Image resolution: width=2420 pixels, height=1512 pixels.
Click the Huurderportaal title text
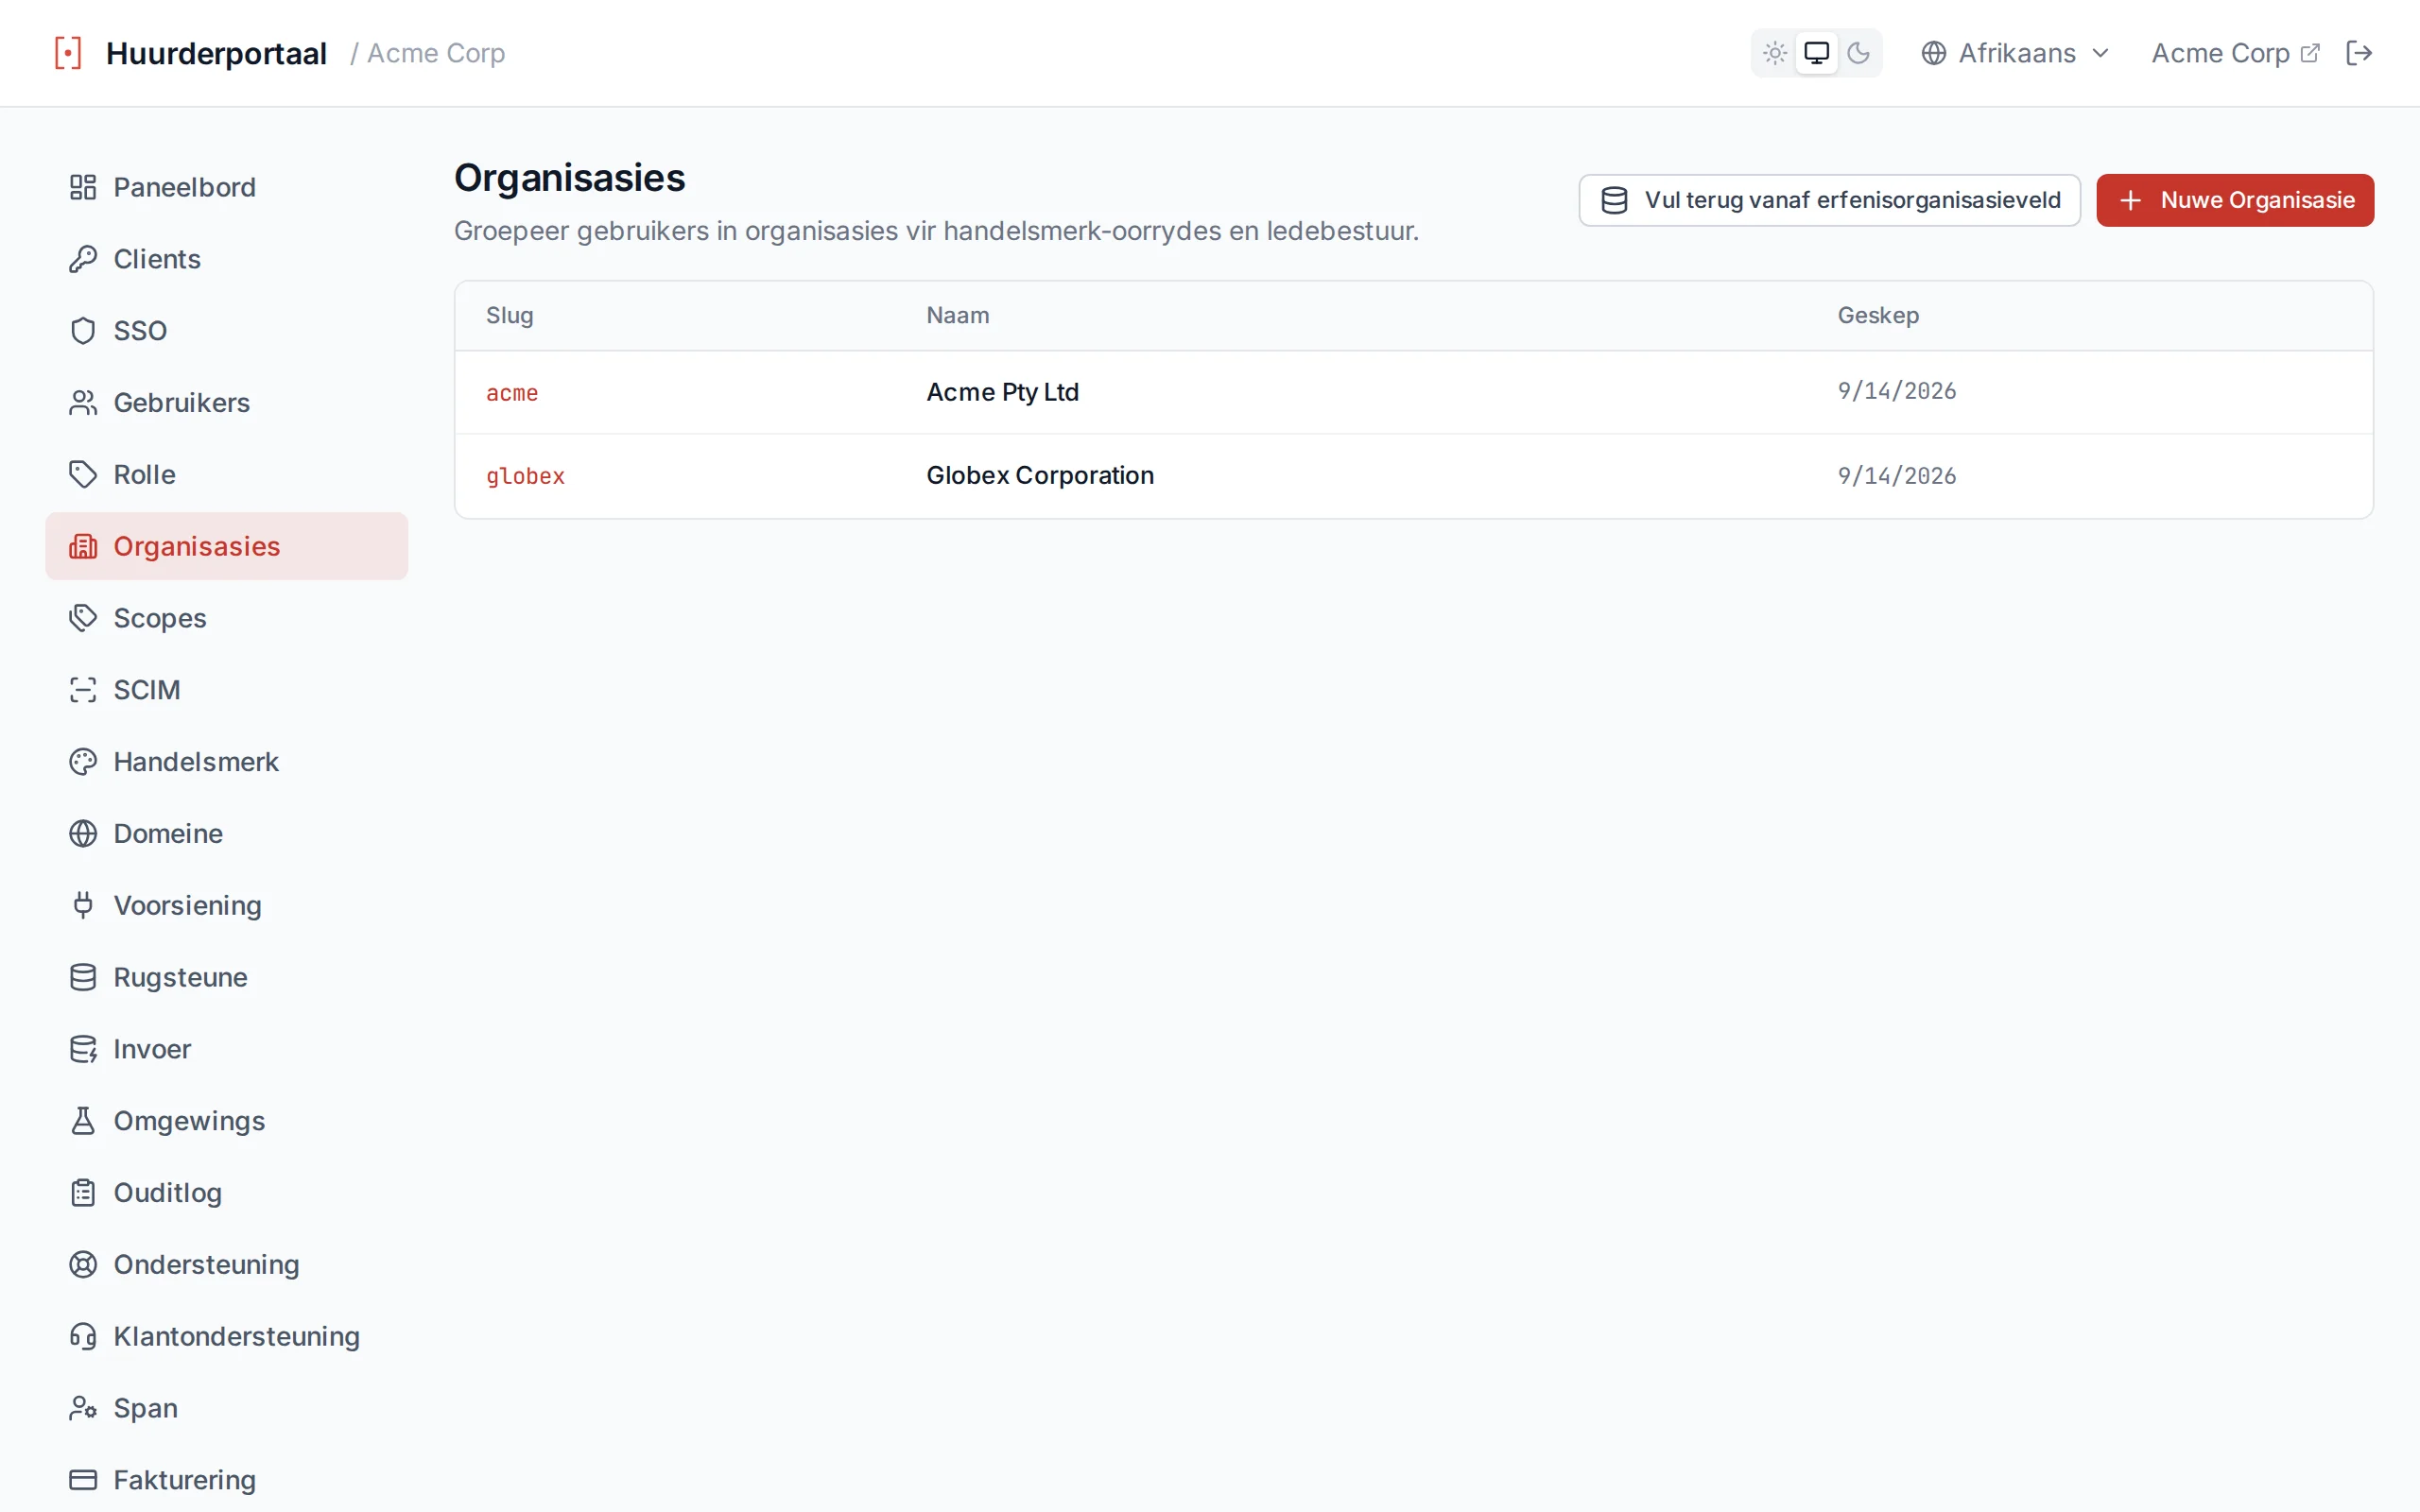pyautogui.click(x=216, y=53)
